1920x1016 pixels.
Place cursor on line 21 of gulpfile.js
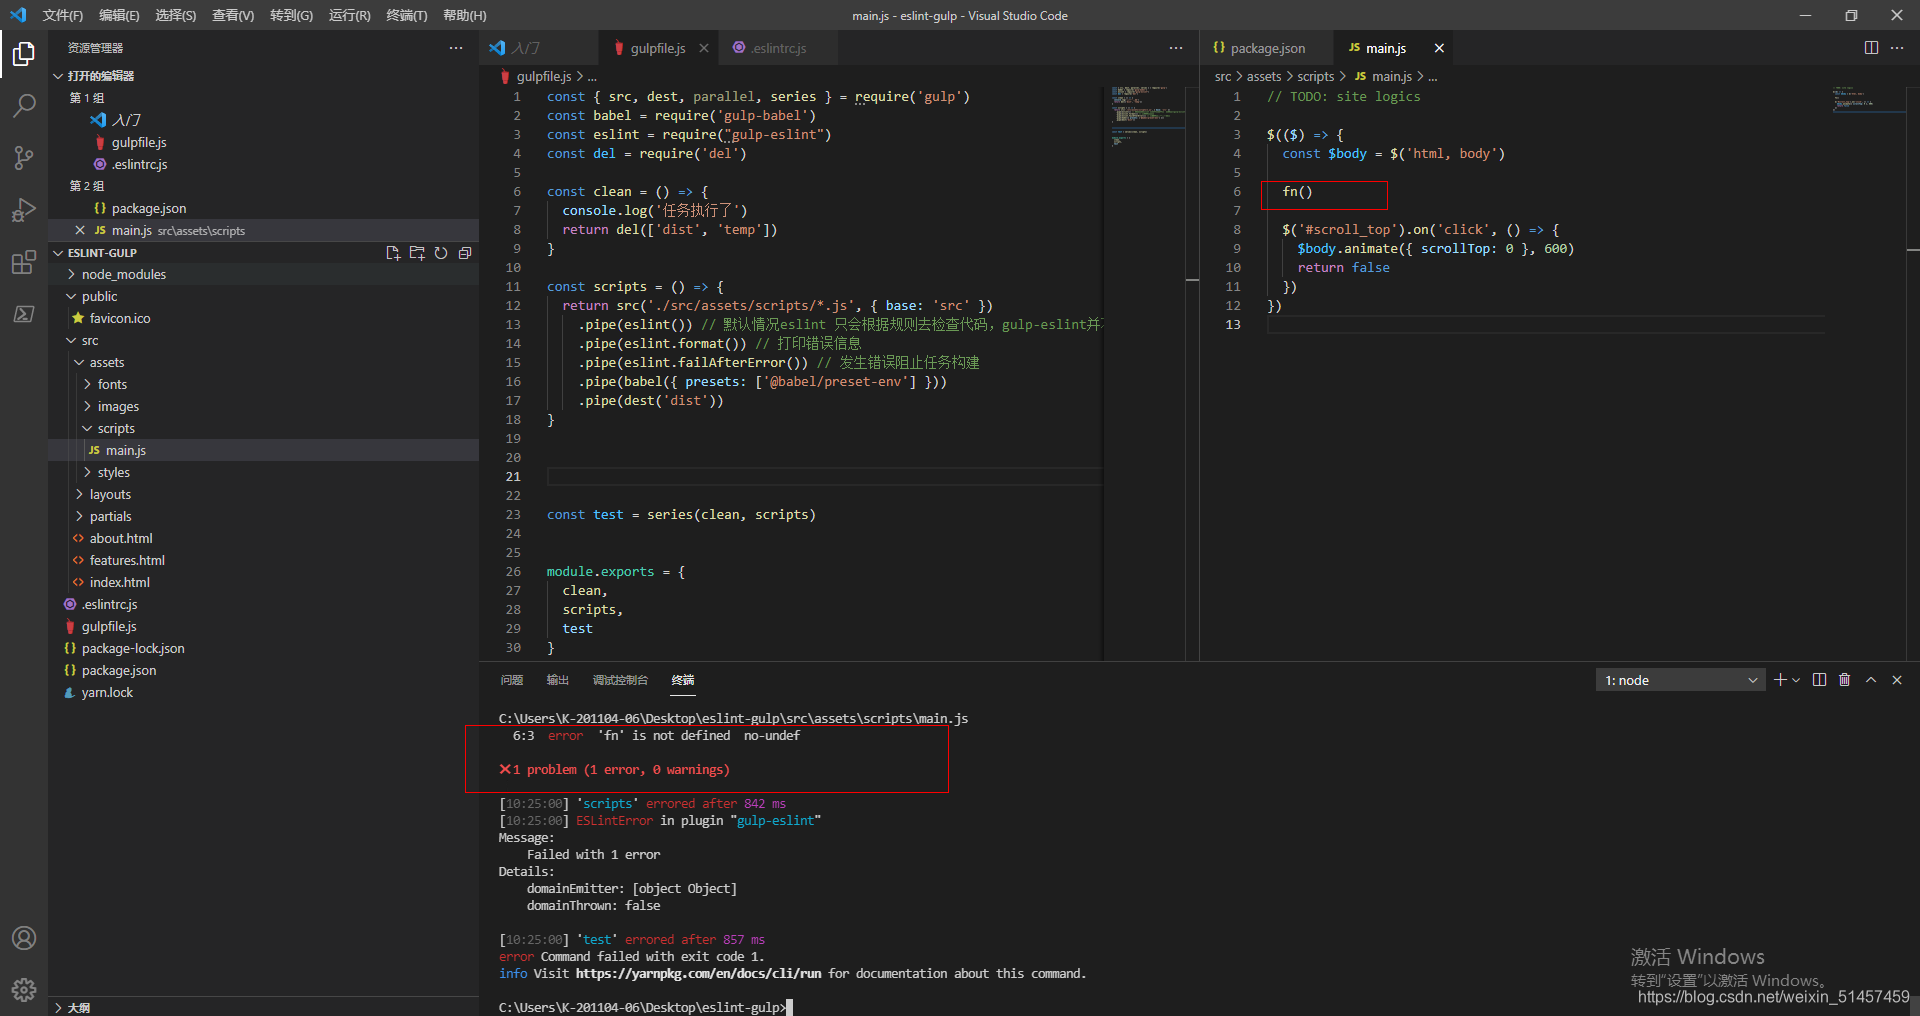[824, 477]
